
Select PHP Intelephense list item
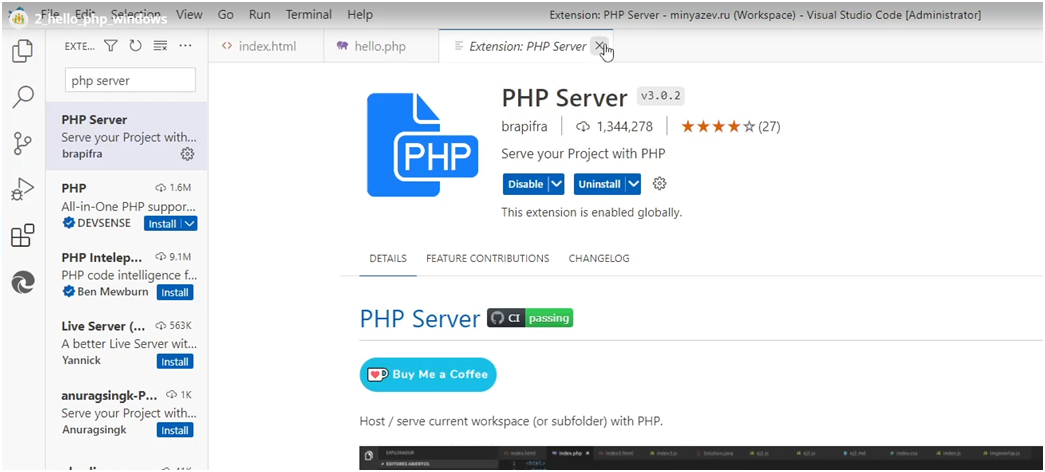(x=127, y=274)
